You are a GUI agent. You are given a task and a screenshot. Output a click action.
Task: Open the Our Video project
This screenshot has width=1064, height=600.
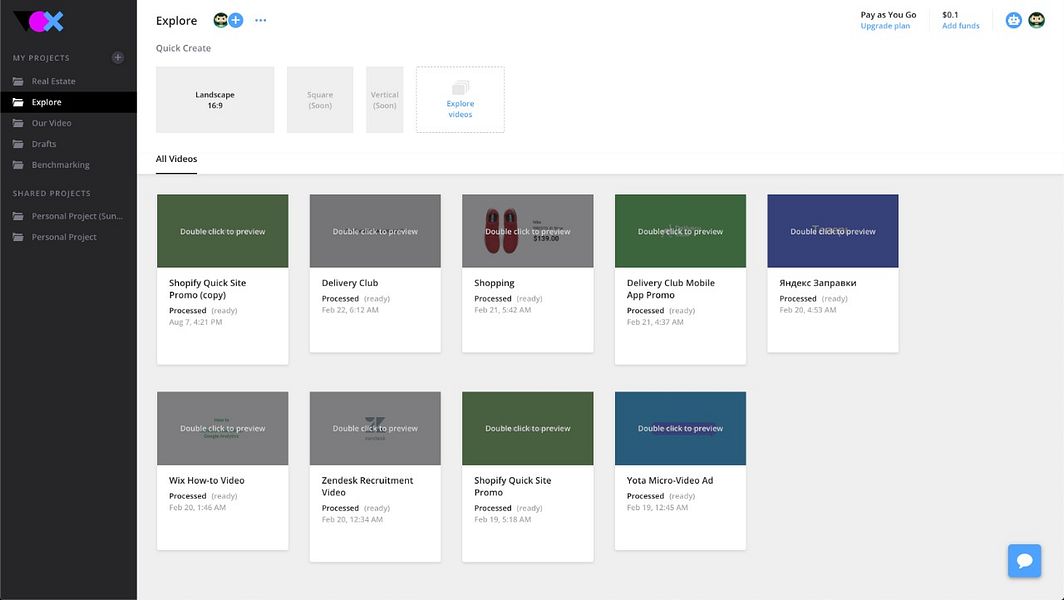68,124
